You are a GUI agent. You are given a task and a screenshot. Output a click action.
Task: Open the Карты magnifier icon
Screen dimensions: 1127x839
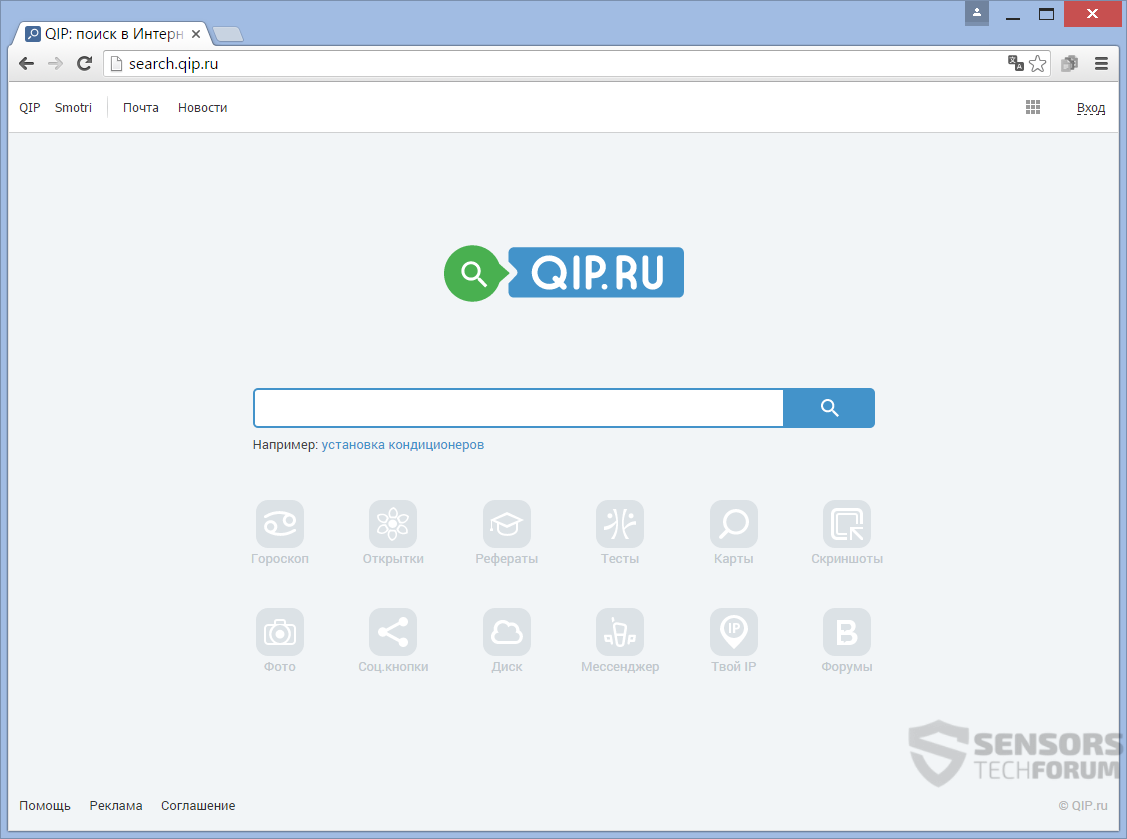(733, 523)
